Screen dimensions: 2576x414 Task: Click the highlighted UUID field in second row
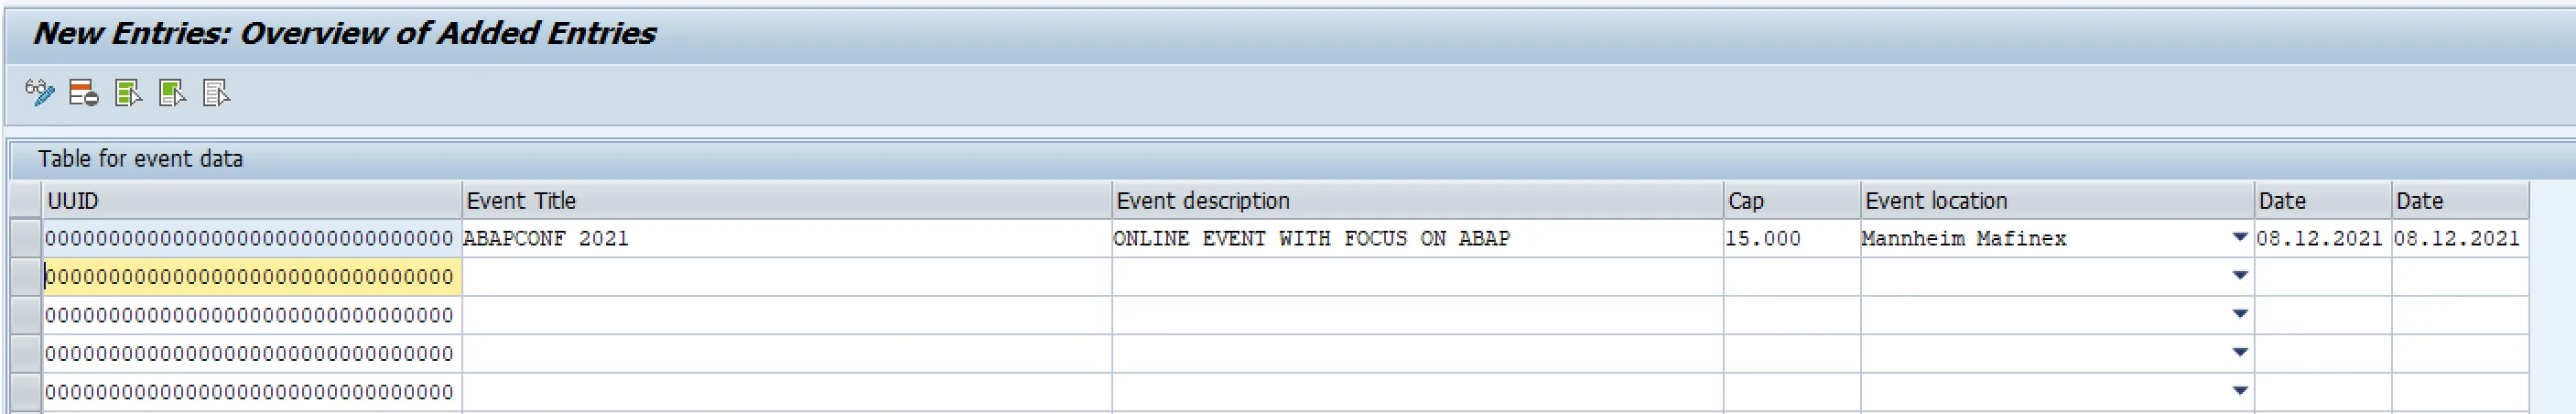(250, 277)
